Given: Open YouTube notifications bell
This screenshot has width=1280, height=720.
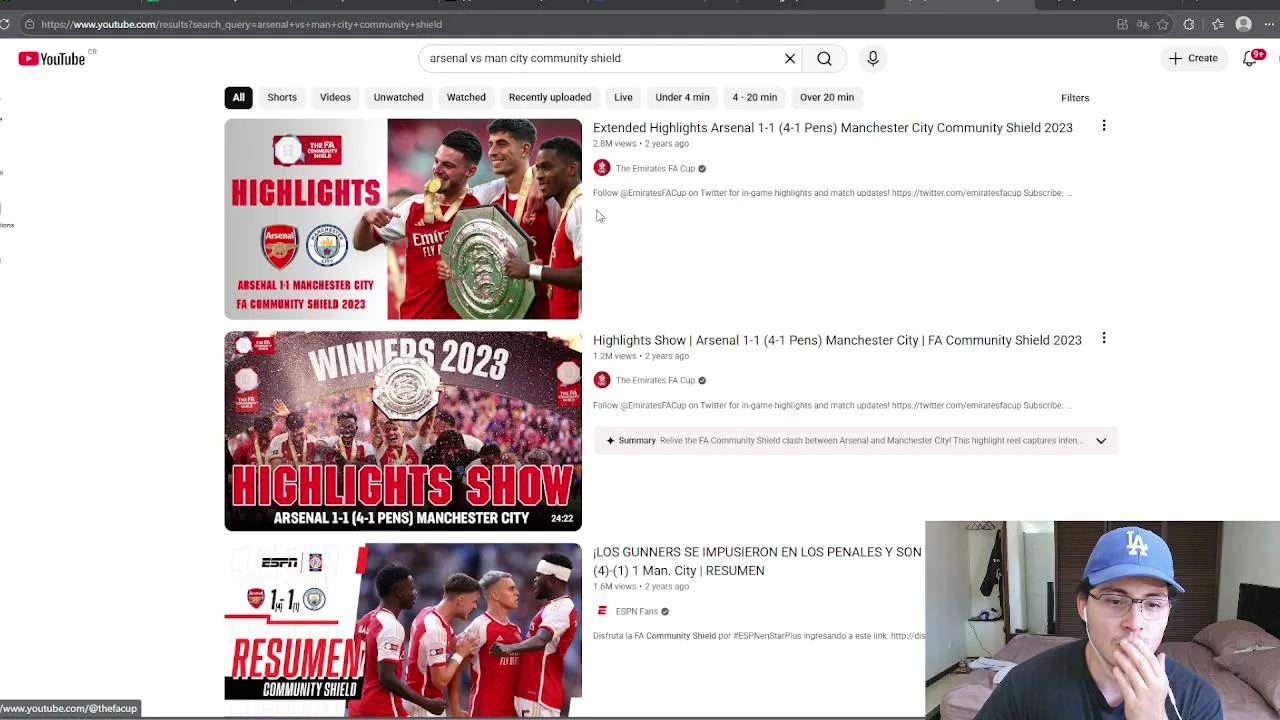Looking at the screenshot, I should click(x=1250, y=58).
